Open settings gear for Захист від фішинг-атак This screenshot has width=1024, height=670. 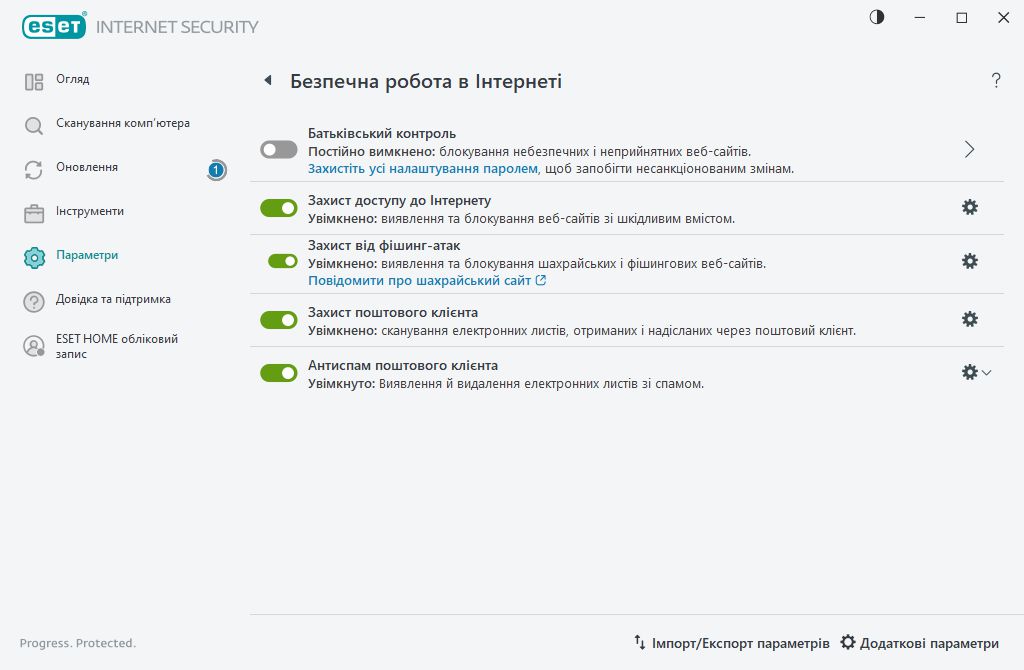click(969, 261)
